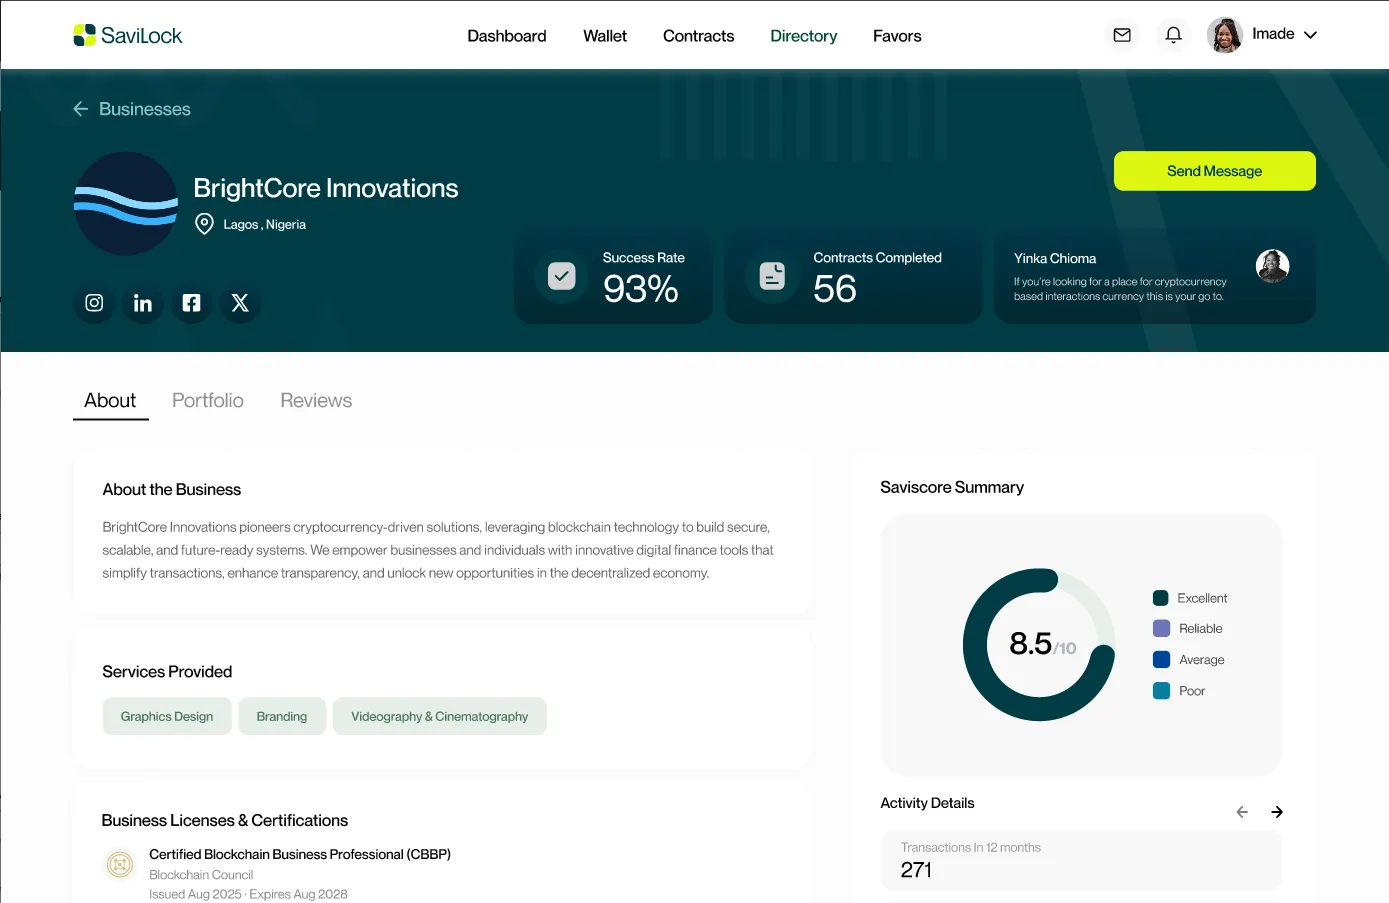Click the next arrow in Activity Details
Viewport: 1389px width, 903px height.
tap(1276, 811)
